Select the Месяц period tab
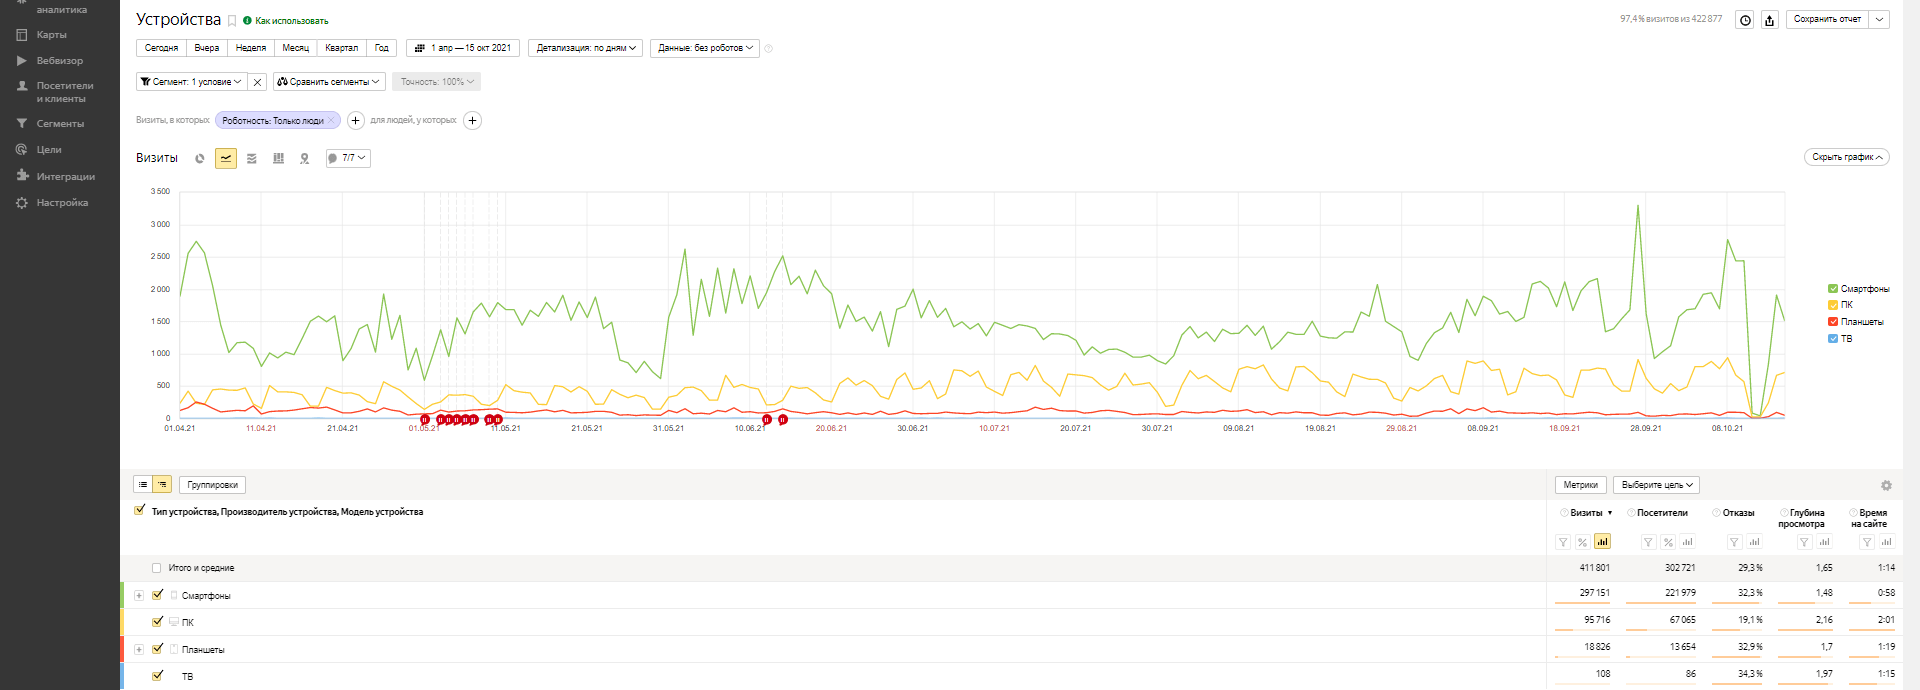Image resolution: width=1920 pixels, height=690 pixels. (x=295, y=48)
